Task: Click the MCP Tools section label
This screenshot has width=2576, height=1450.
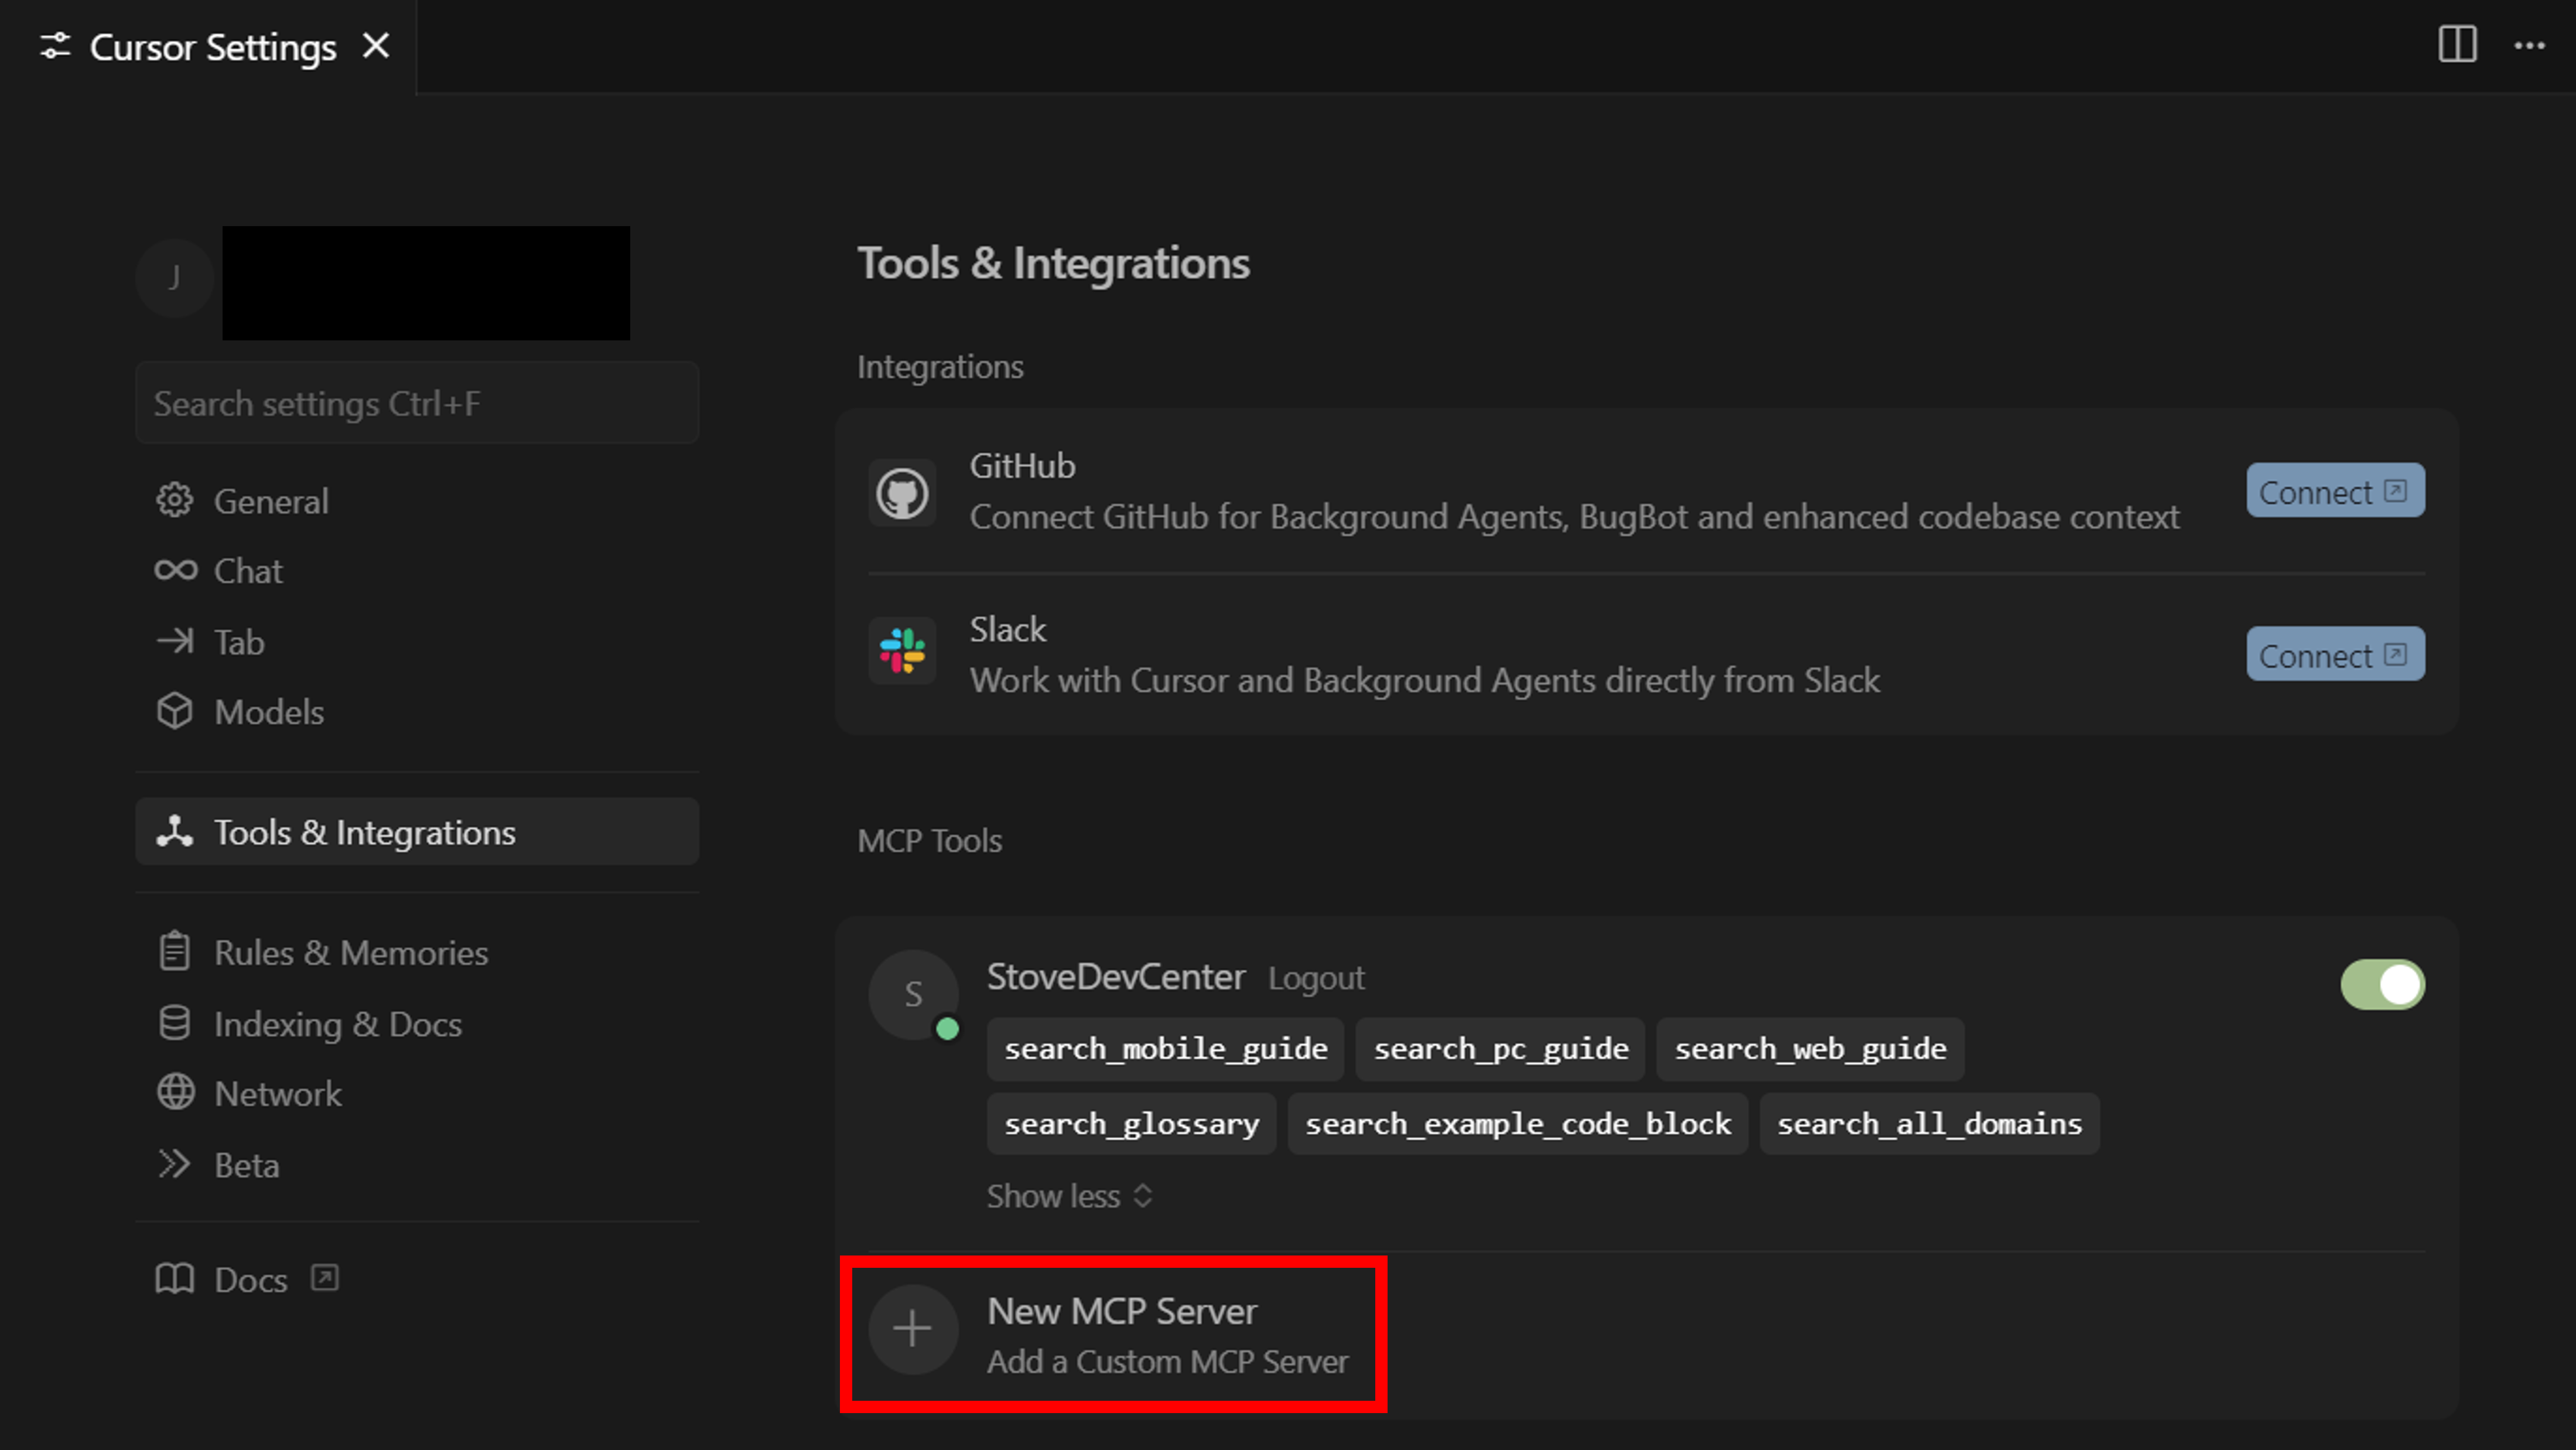Action: point(929,841)
